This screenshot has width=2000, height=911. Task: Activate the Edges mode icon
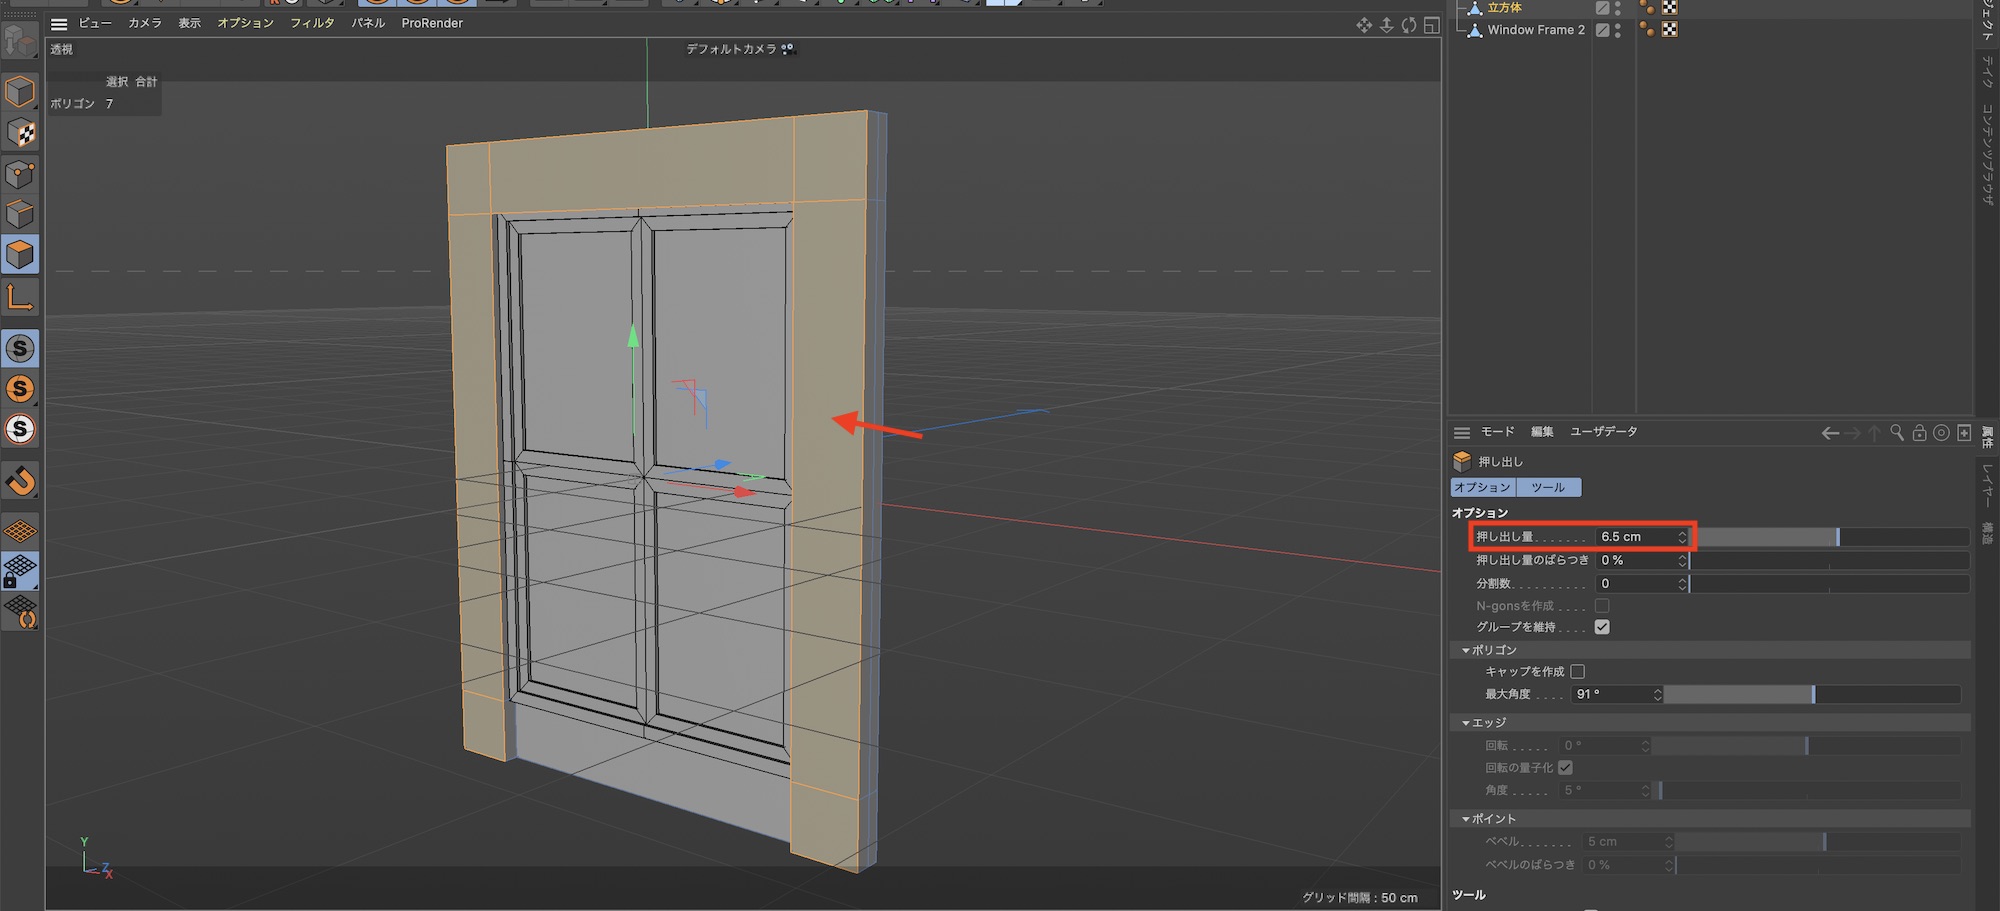20,215
